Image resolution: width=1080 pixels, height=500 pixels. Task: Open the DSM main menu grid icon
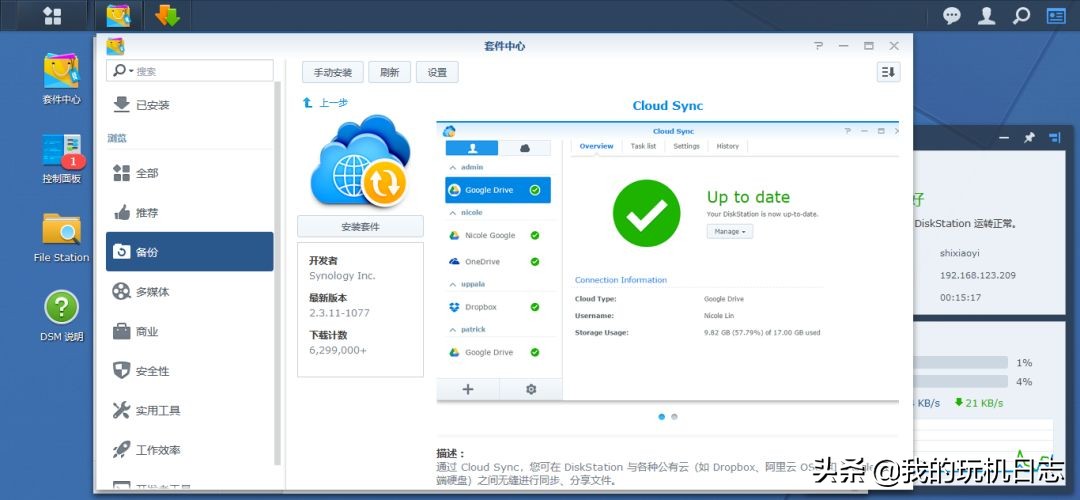pyautogui.click(x=52, y=15)
